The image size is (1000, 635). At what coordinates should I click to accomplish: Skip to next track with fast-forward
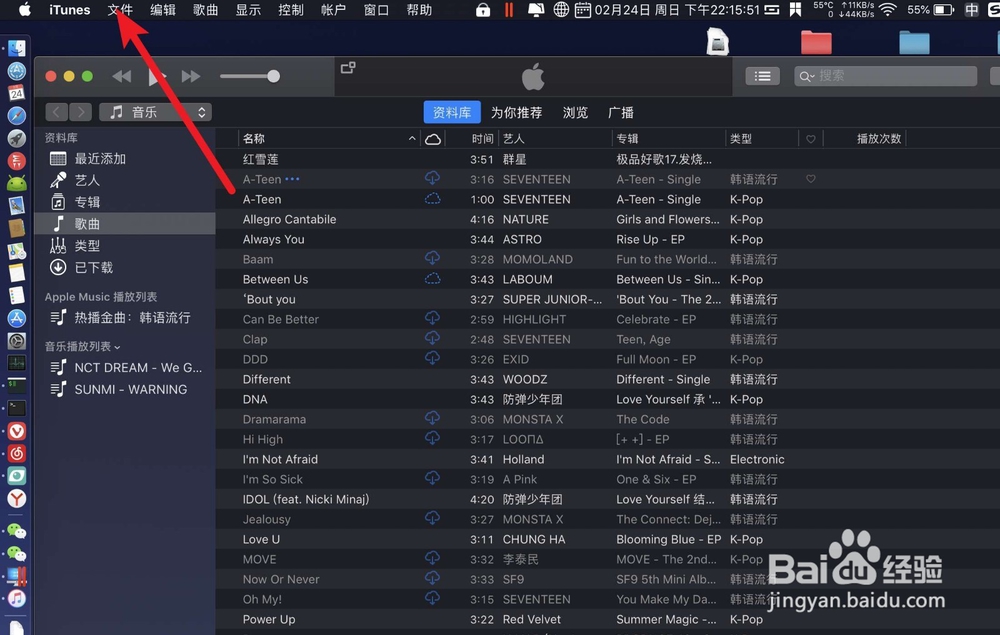(191, 77)
